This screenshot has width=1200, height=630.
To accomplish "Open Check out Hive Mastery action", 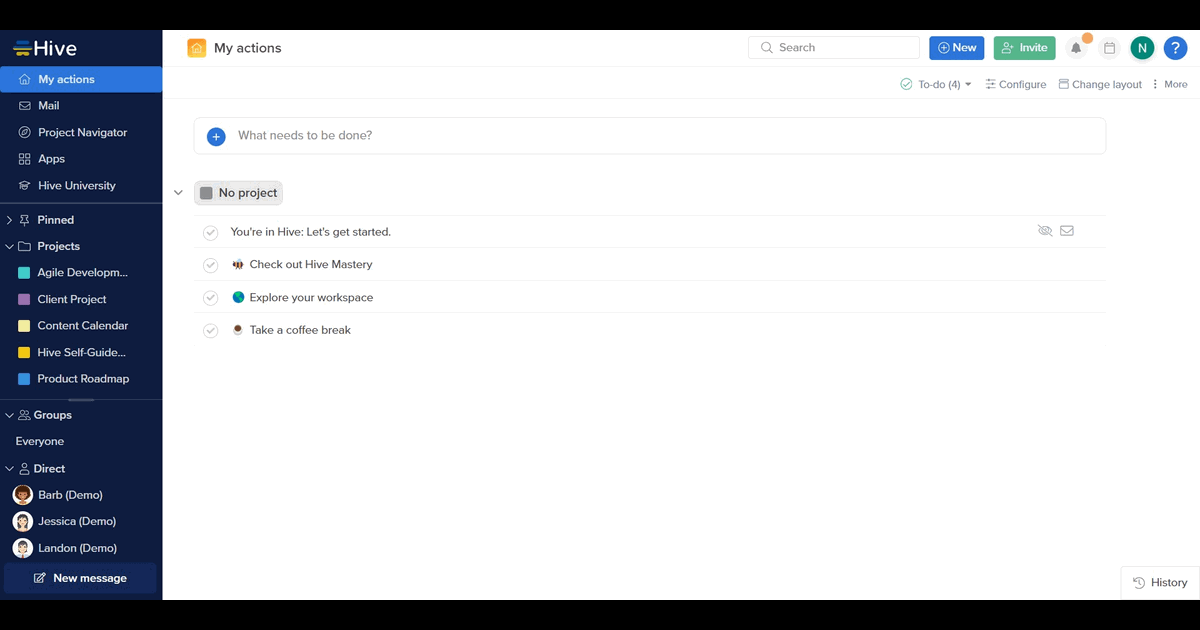I will pos(311,265).
